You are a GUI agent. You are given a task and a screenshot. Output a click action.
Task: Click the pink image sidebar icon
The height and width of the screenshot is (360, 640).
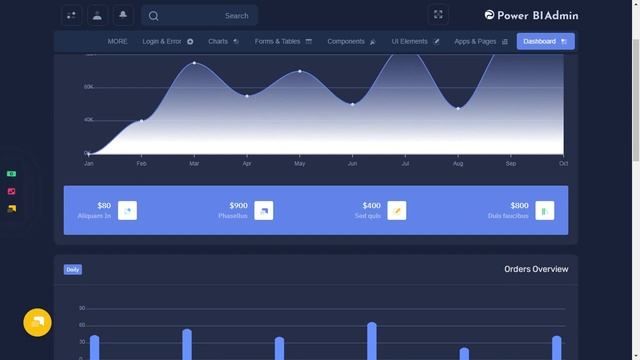point(11,191)
